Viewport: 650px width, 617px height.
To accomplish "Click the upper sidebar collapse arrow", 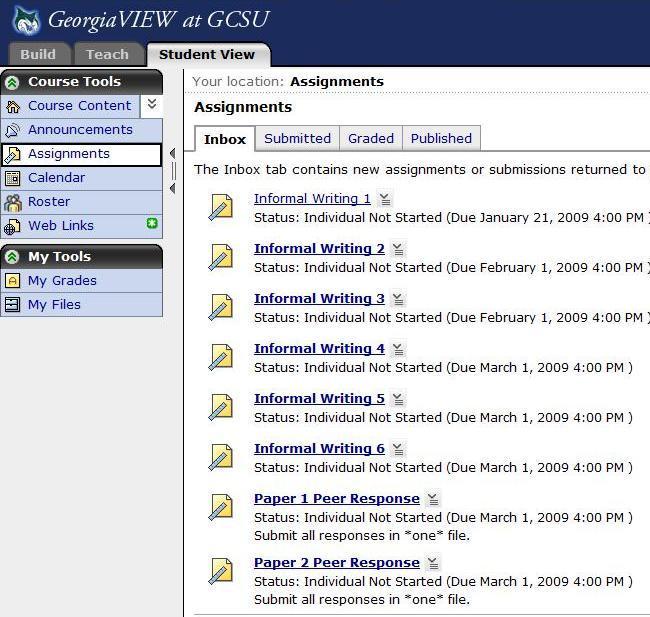I will pos(172,153).
